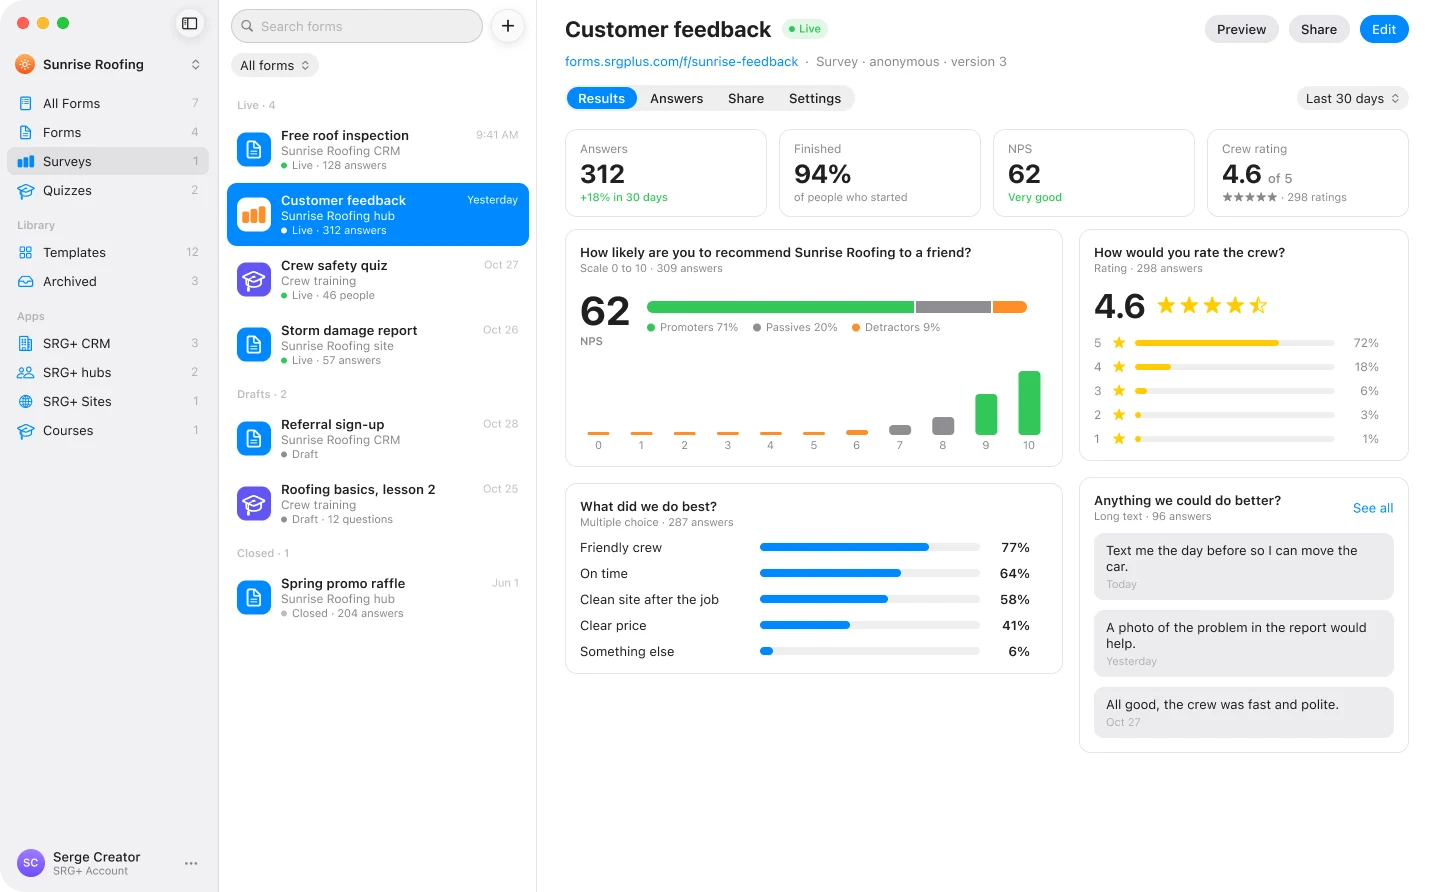Open account options ellipsis icon
The height and width of the screenshot is (892, 1434).
pos(191,863)
